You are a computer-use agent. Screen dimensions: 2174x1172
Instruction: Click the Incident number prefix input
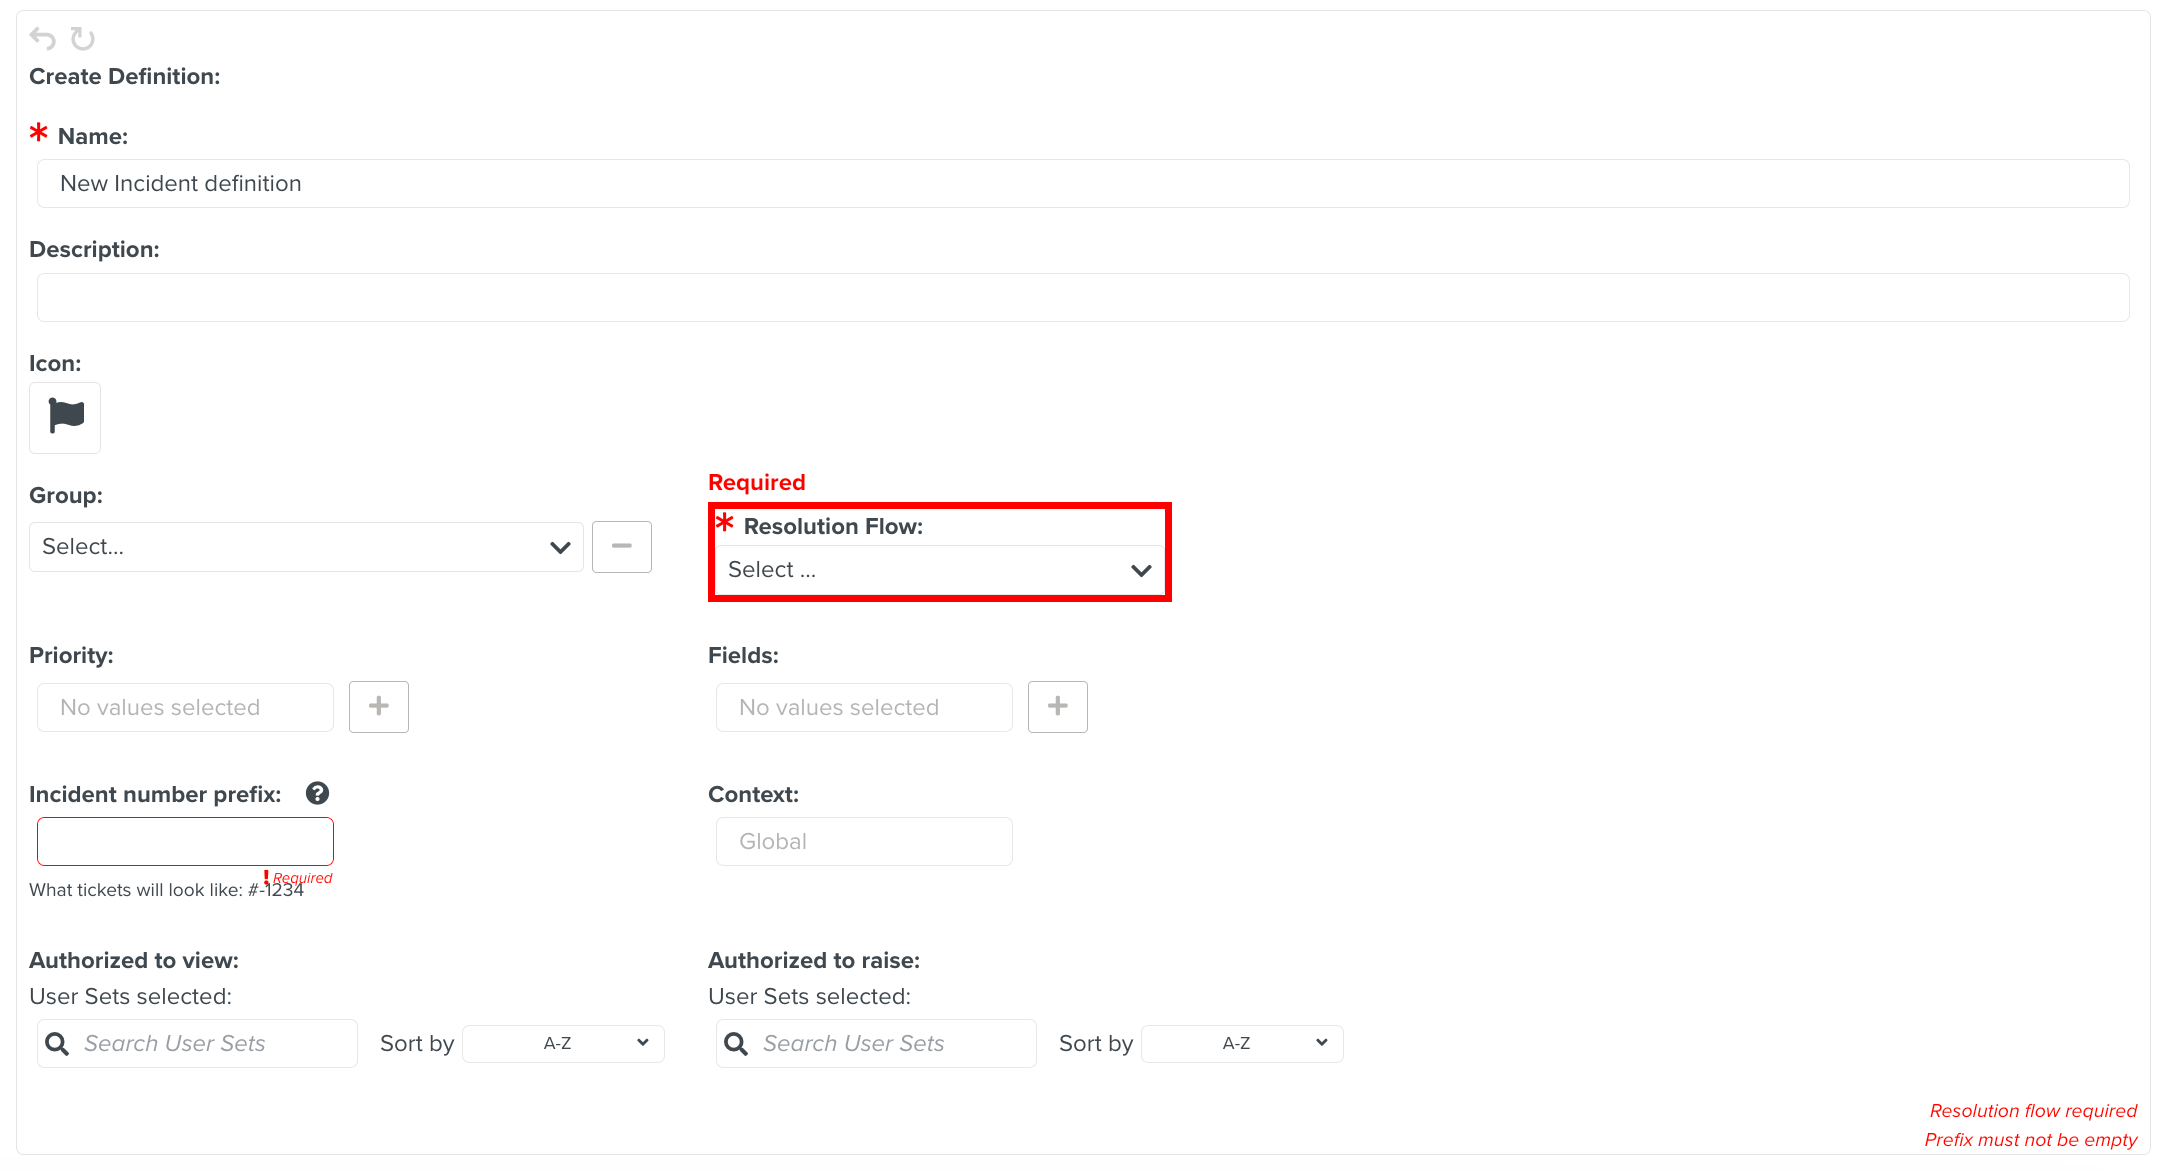pyautogui.click(x=185, y=841)
